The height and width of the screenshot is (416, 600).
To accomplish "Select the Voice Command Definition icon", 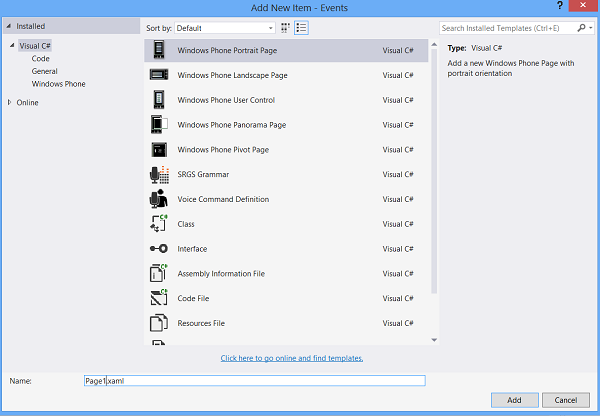I will pyautogui.click(x=158, y=199).
